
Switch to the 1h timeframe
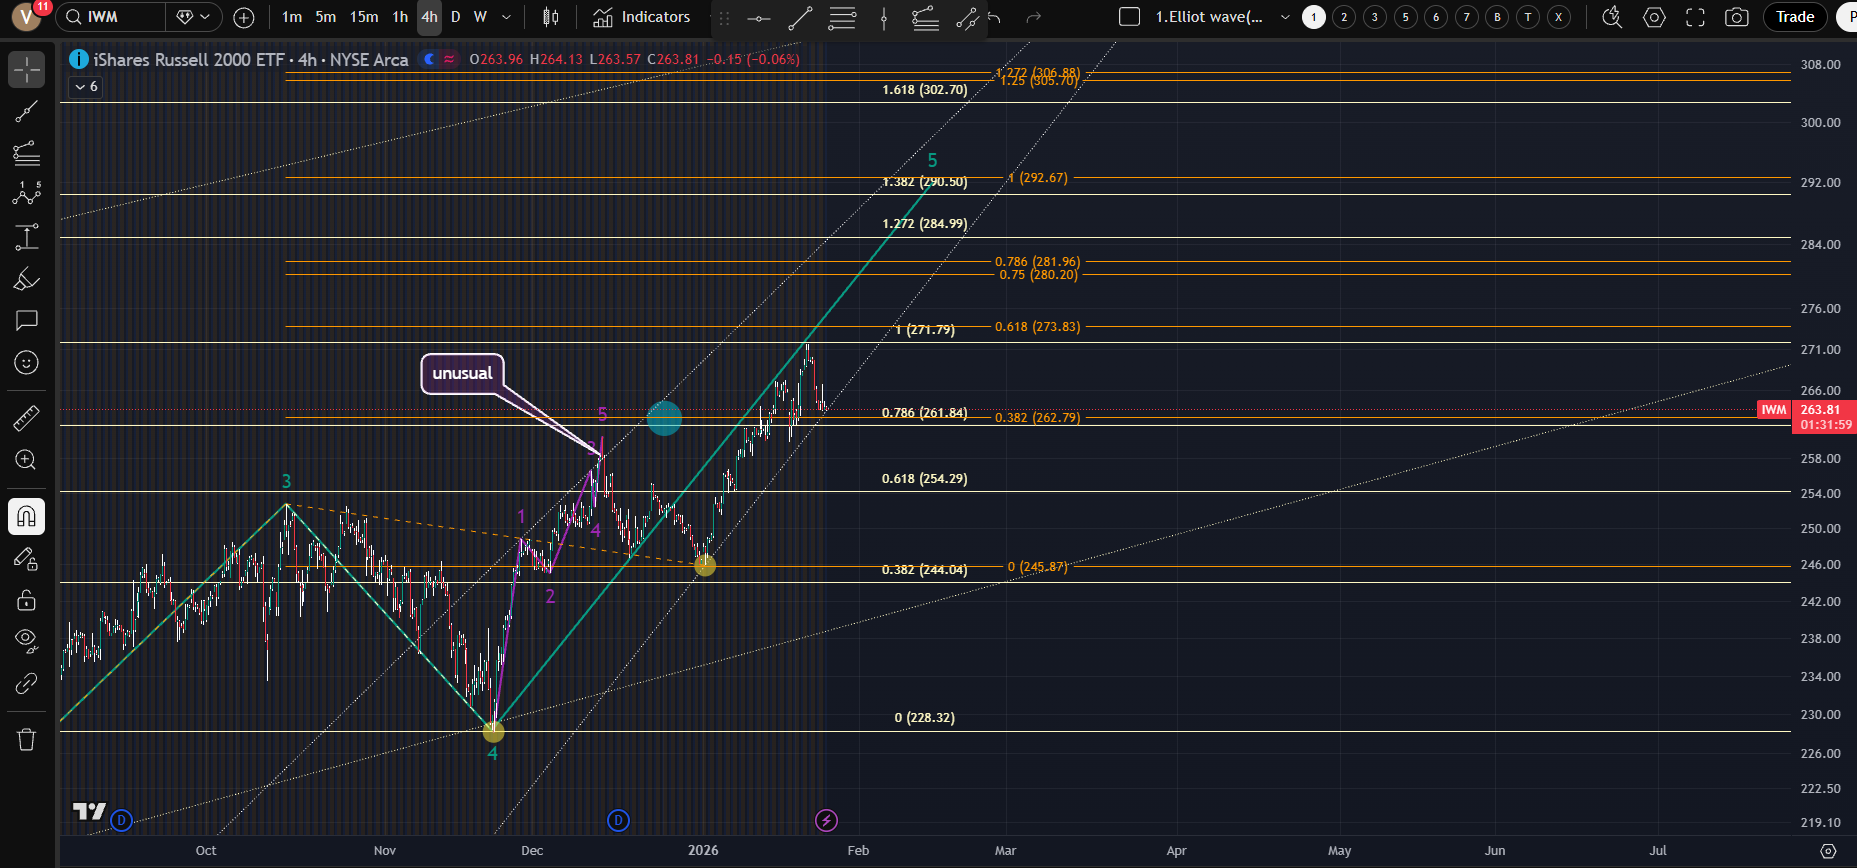pos(400,17)
